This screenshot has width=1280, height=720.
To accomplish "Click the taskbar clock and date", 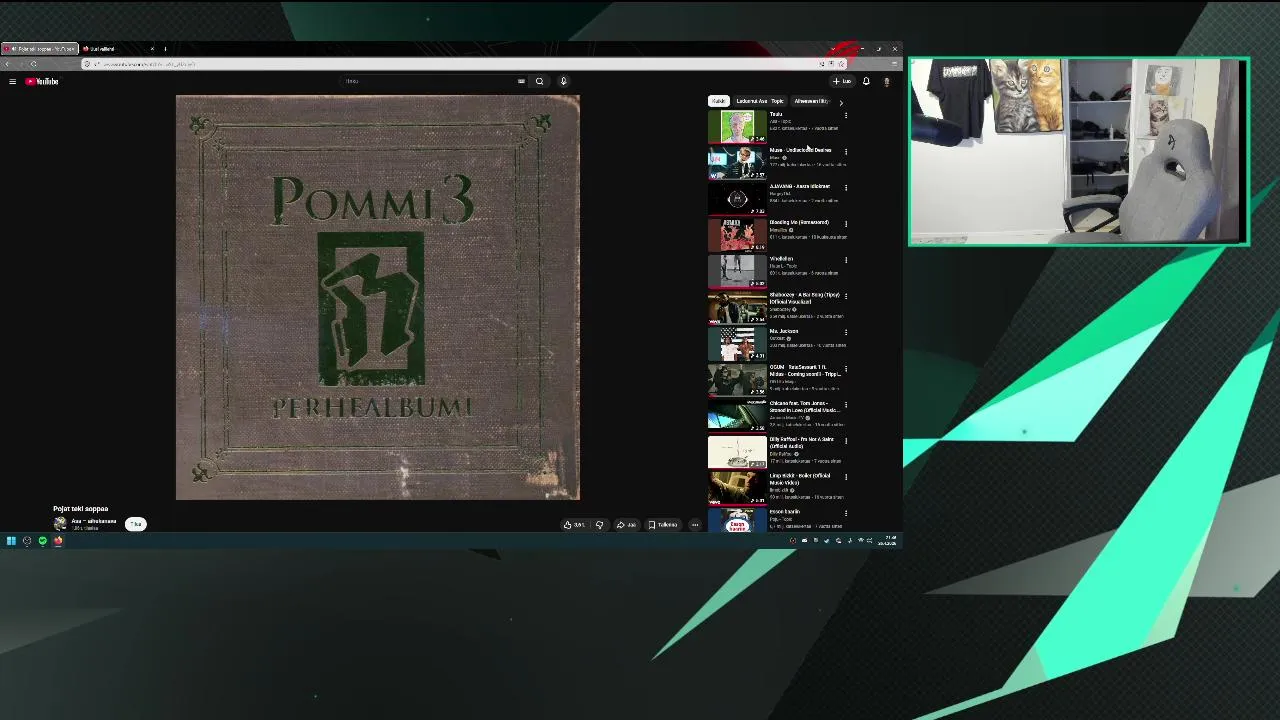I will (x=888, y=541).
